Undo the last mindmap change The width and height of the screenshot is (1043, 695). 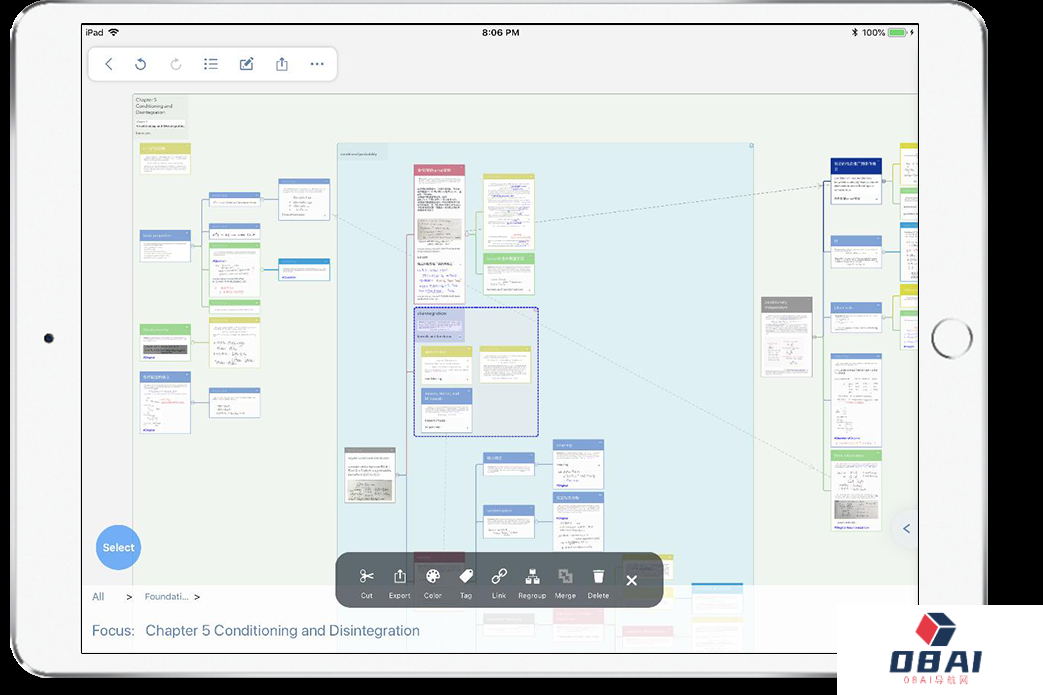[140, 64]
